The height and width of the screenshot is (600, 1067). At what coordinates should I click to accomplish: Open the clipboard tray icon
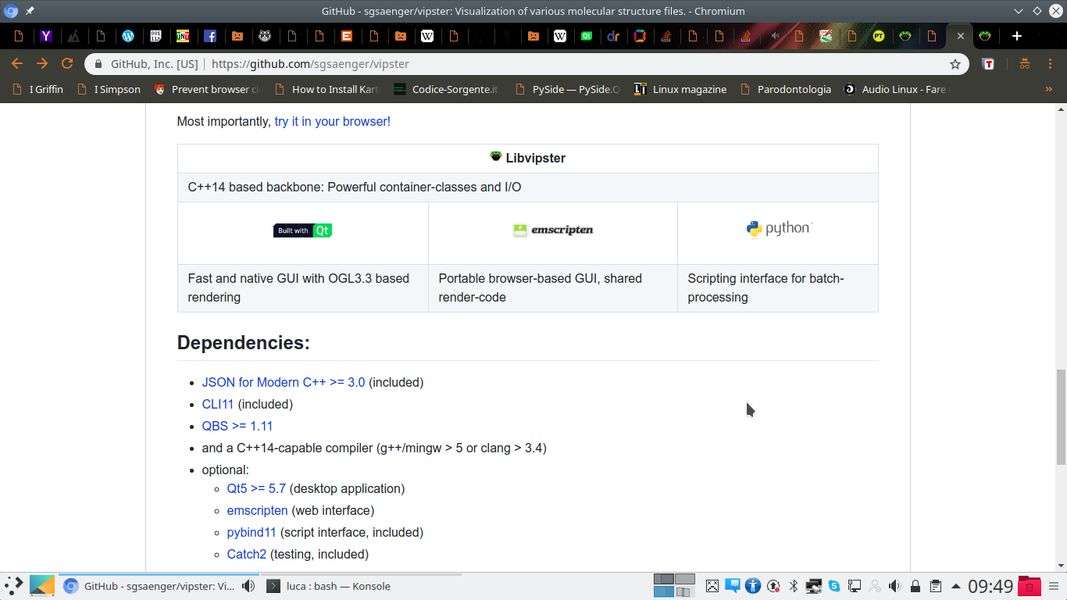tap(936, 586)
